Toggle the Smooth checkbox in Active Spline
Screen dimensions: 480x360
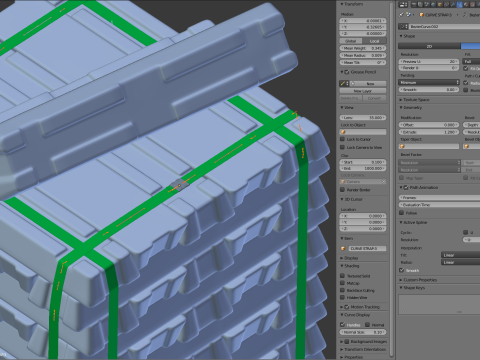tap(402, 270)
